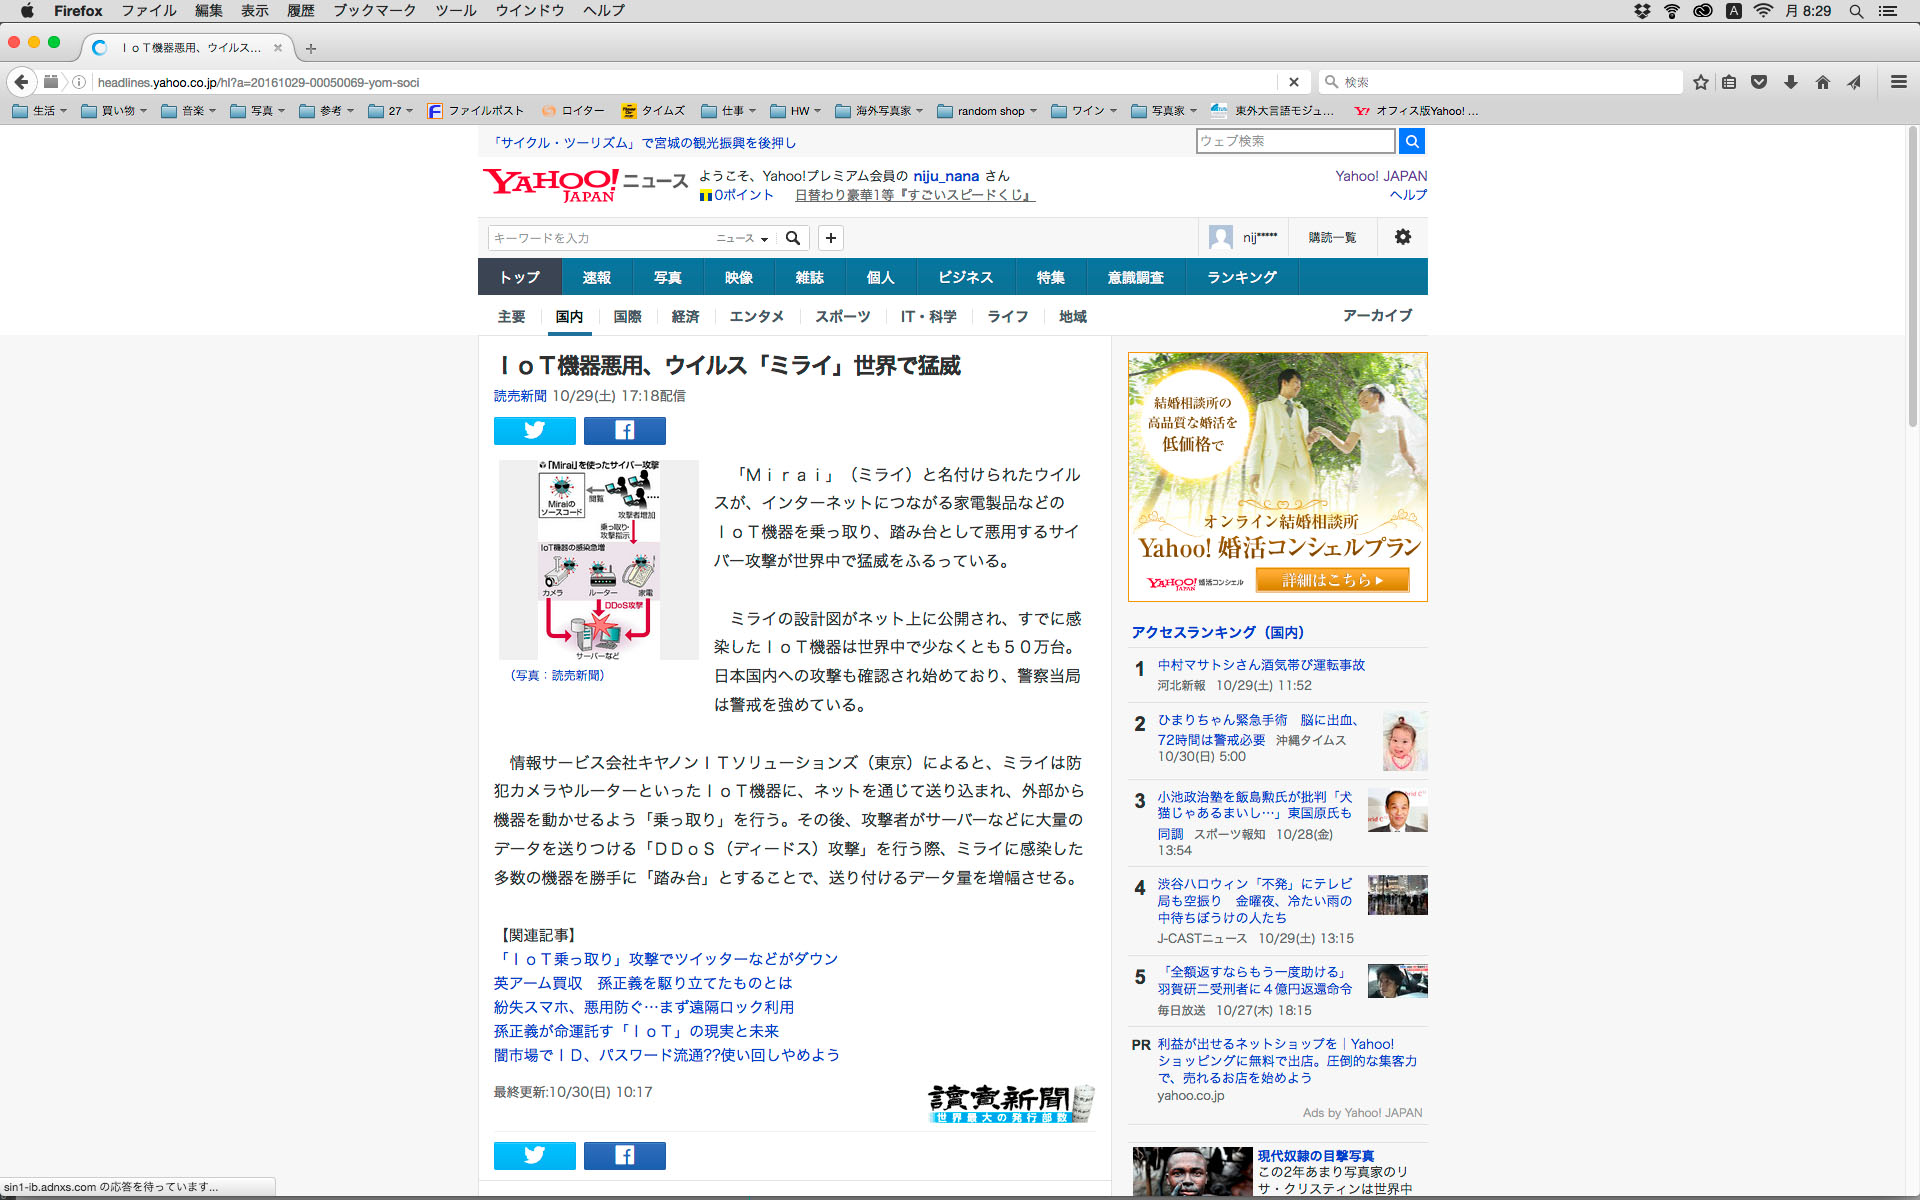Click the キーワードを入力 search field
Viewport: 1920px width, 1200px height.
[598, 238]
